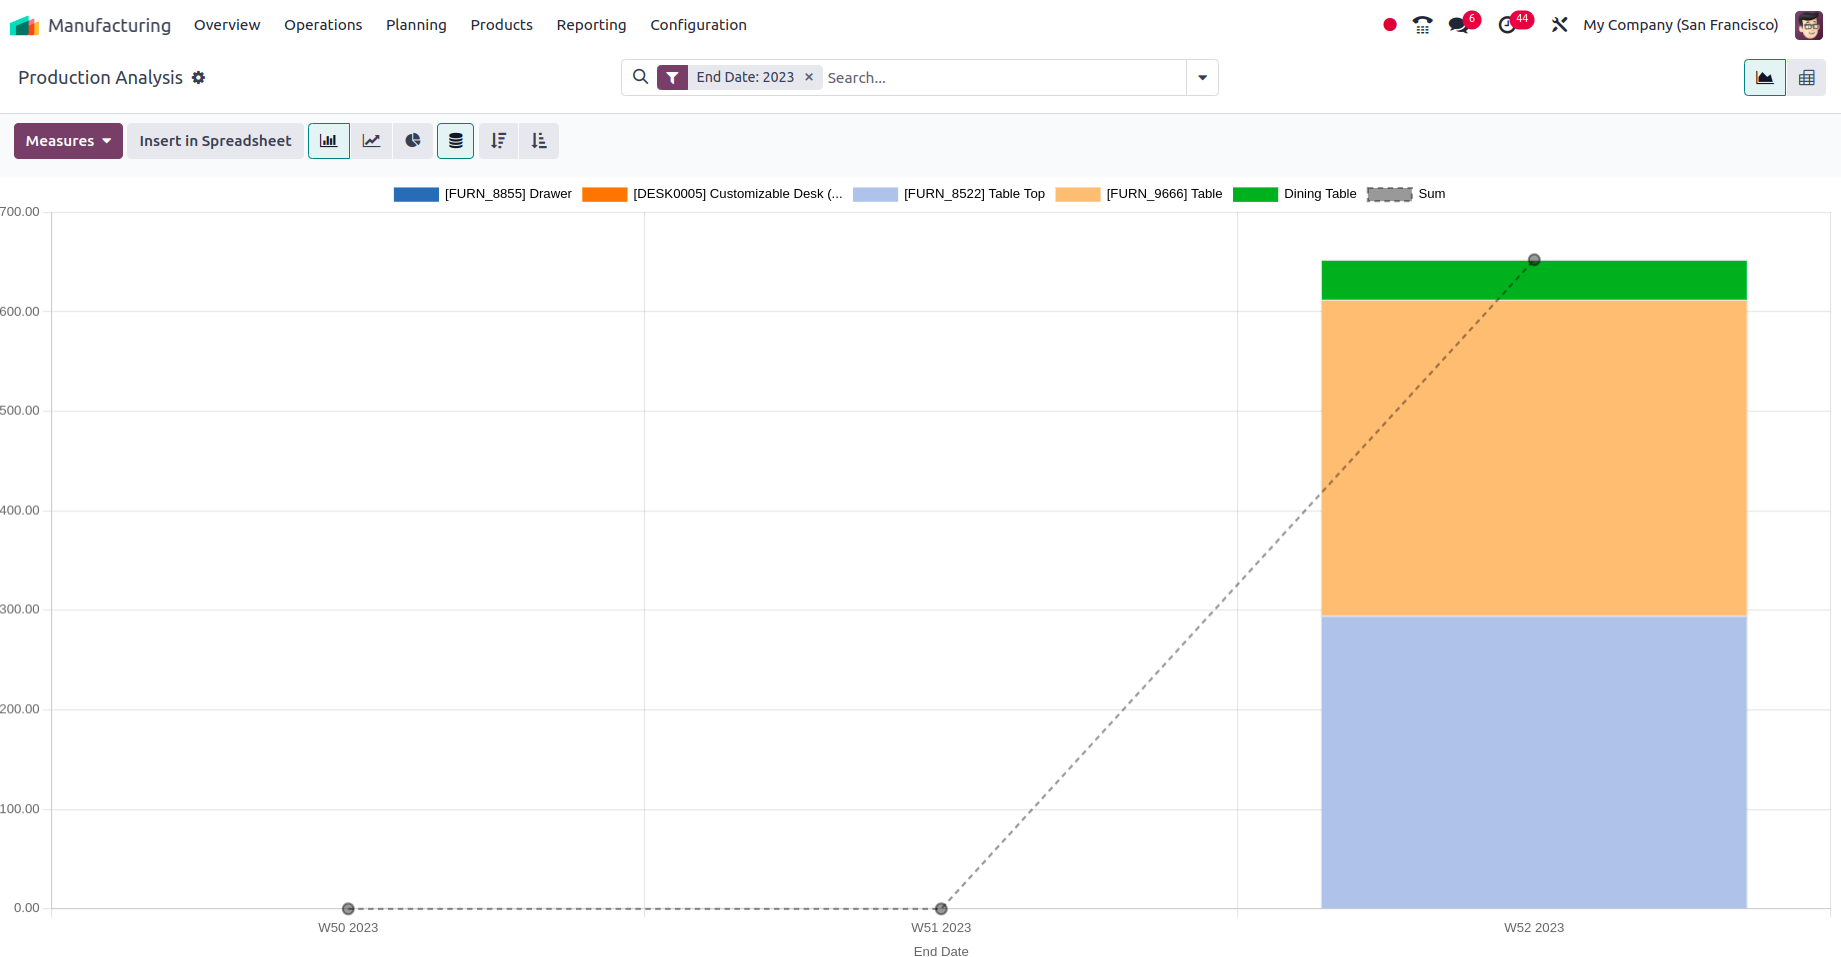Open the pivot table view
The image size is (1841, 957).
pos(1806,78)
